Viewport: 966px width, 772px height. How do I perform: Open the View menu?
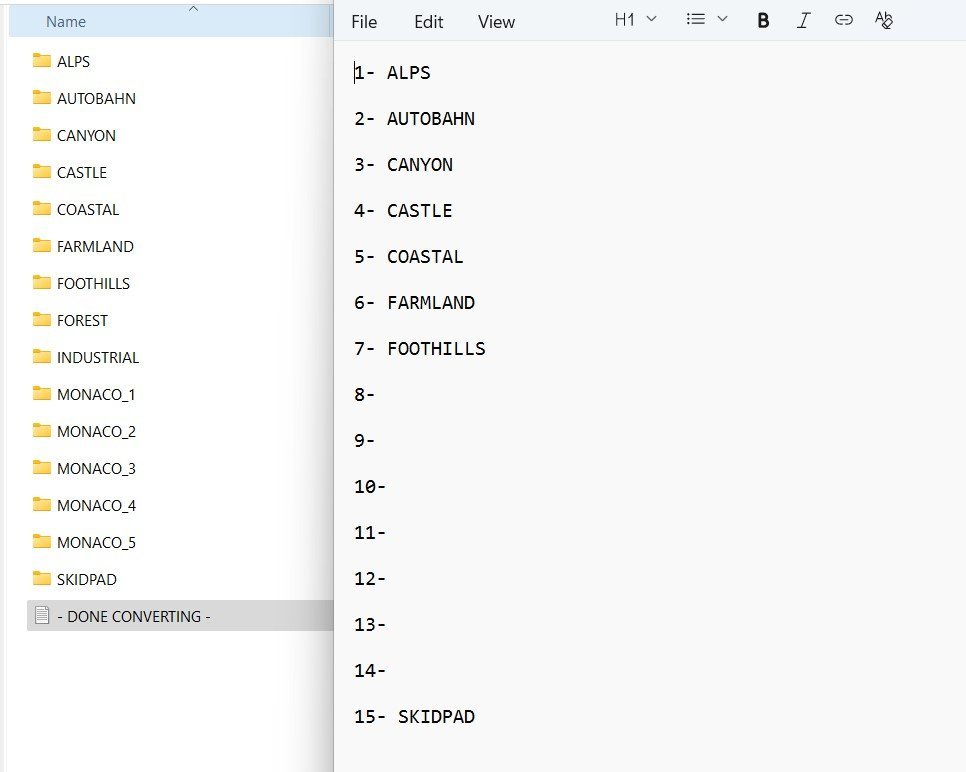pos(496,22)
